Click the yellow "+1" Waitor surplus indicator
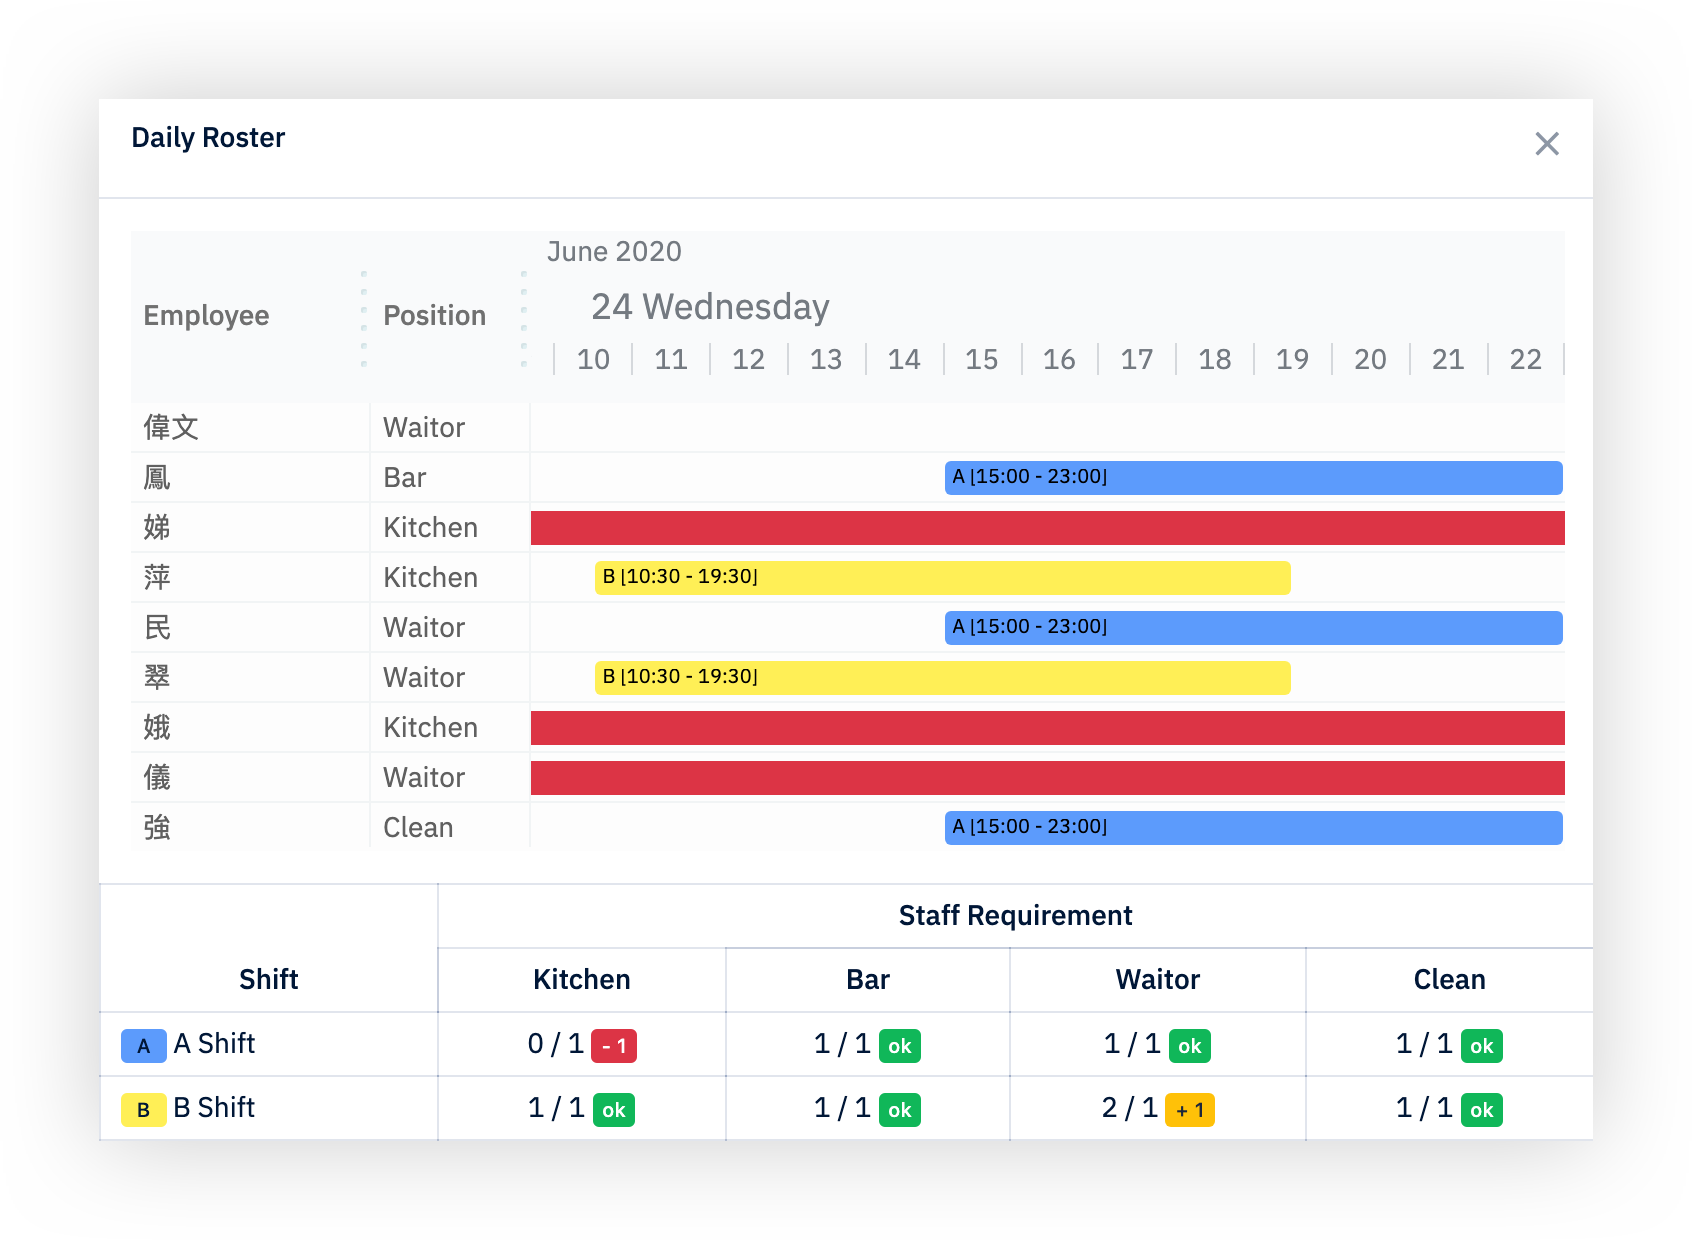Image resolution: width=1692 pixels, height=1240 pixels. [1189, 1108]
